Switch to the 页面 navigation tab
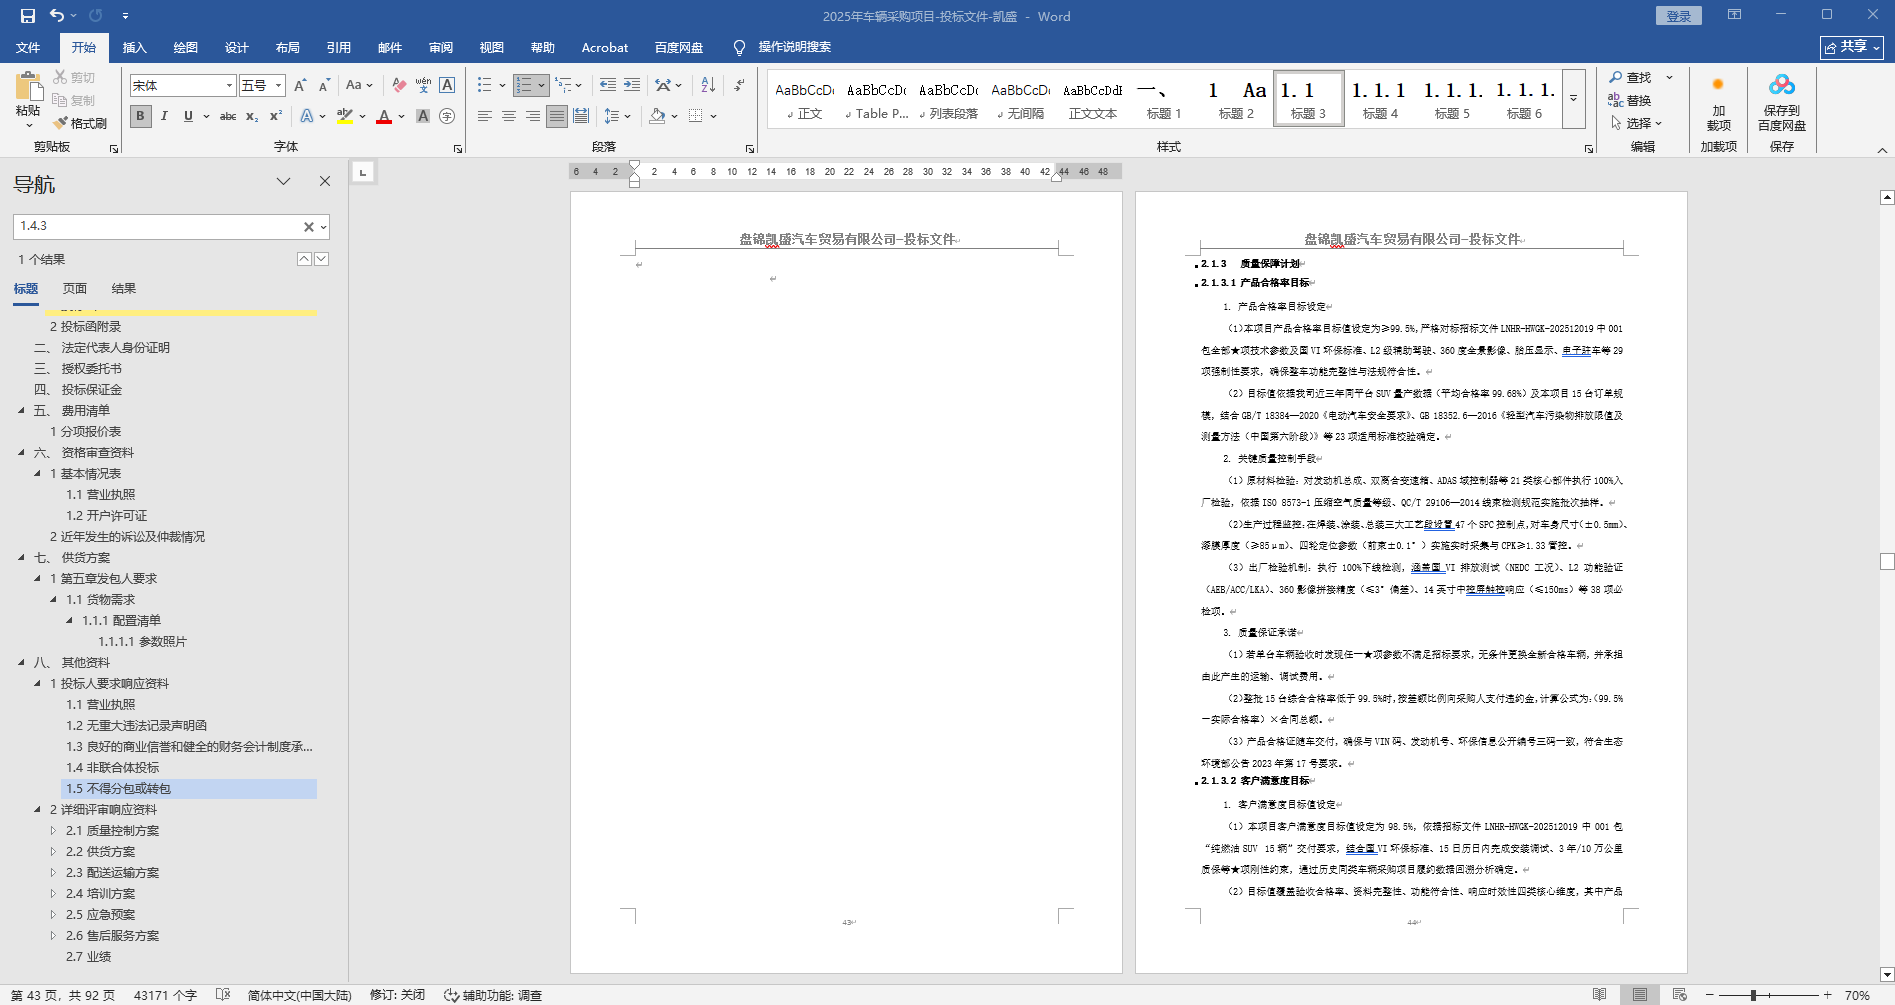The width and height of the screenshot is (1895, 1005). click(75, 288)
